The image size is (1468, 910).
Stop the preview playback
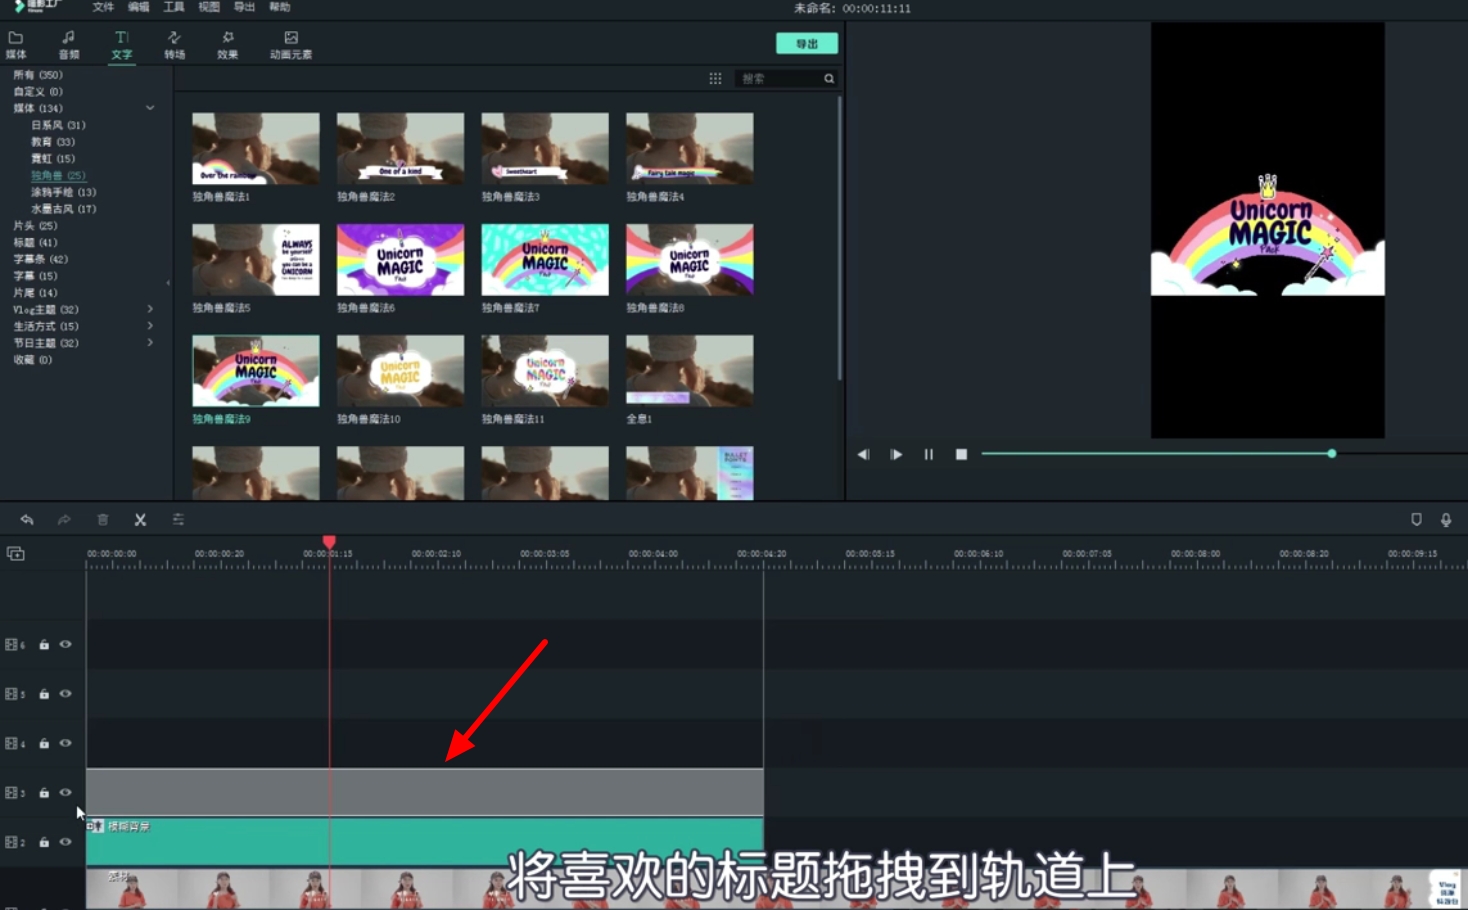961,454
